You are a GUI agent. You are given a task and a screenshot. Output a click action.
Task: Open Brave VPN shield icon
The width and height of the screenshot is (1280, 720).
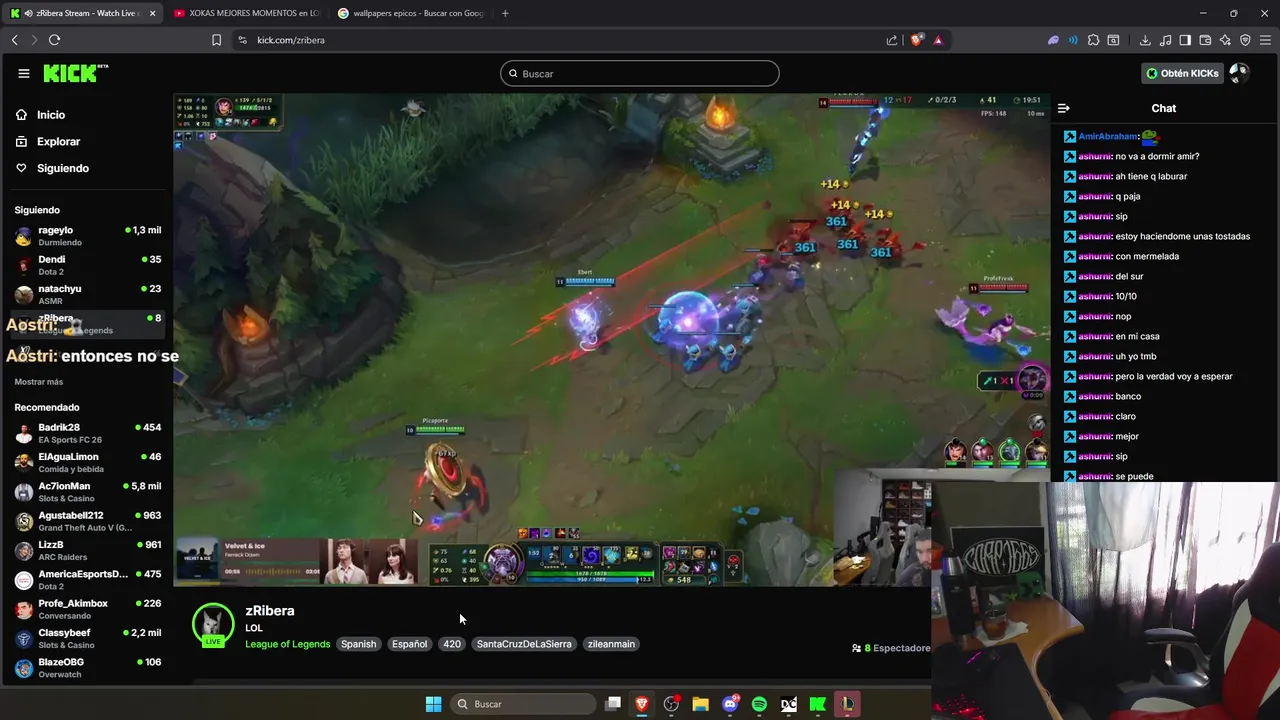tap(1245, 40)
